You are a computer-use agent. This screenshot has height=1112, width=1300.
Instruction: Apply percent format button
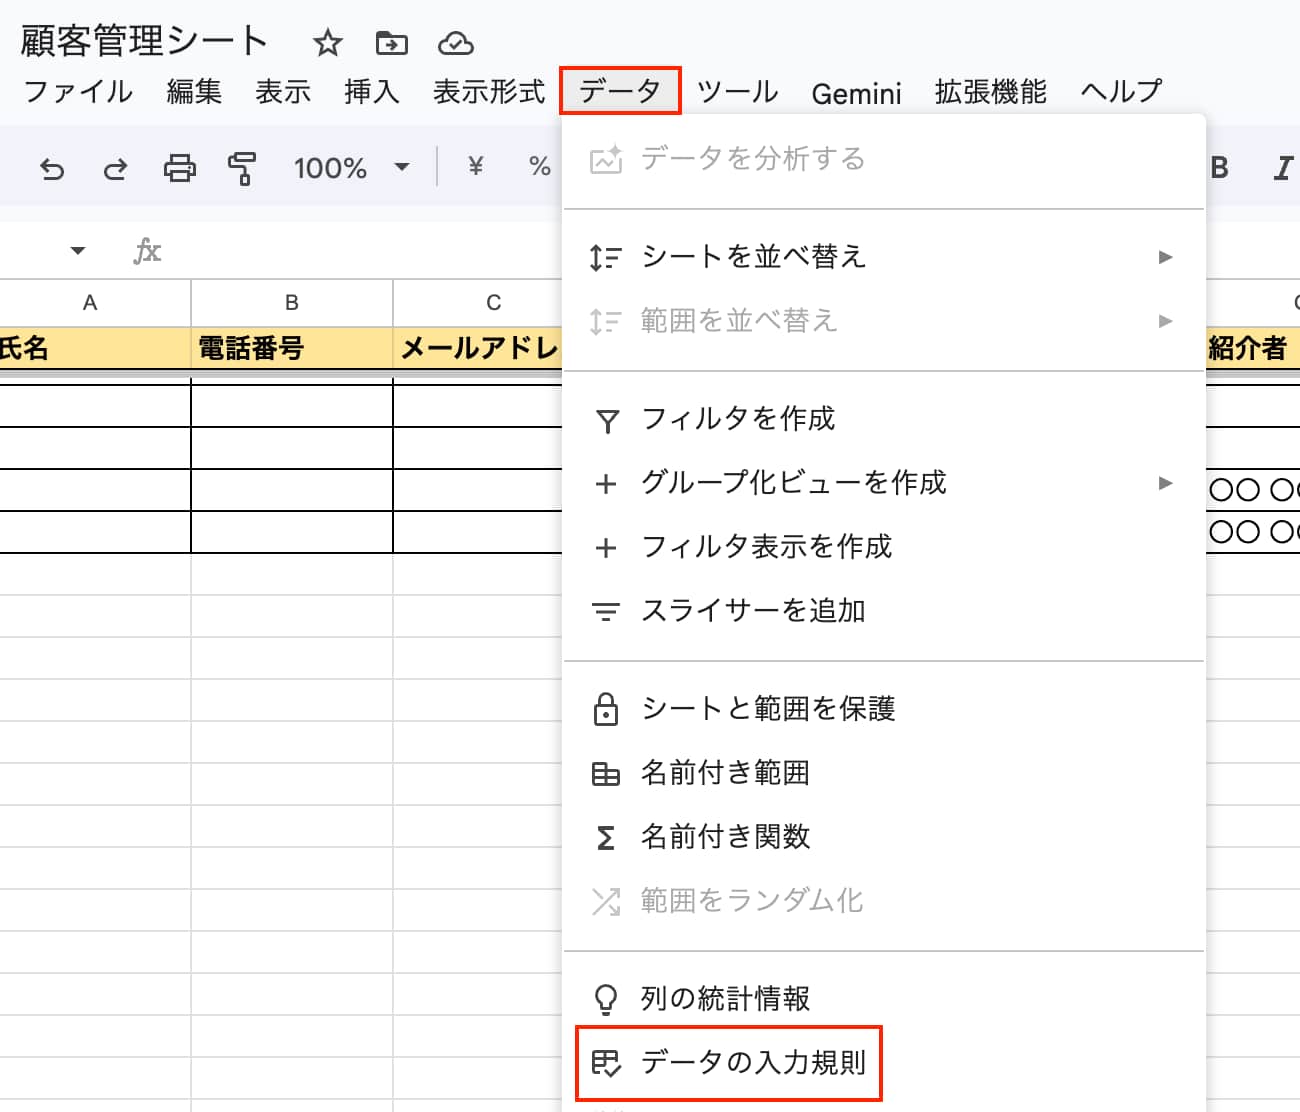tap(540, 167)
